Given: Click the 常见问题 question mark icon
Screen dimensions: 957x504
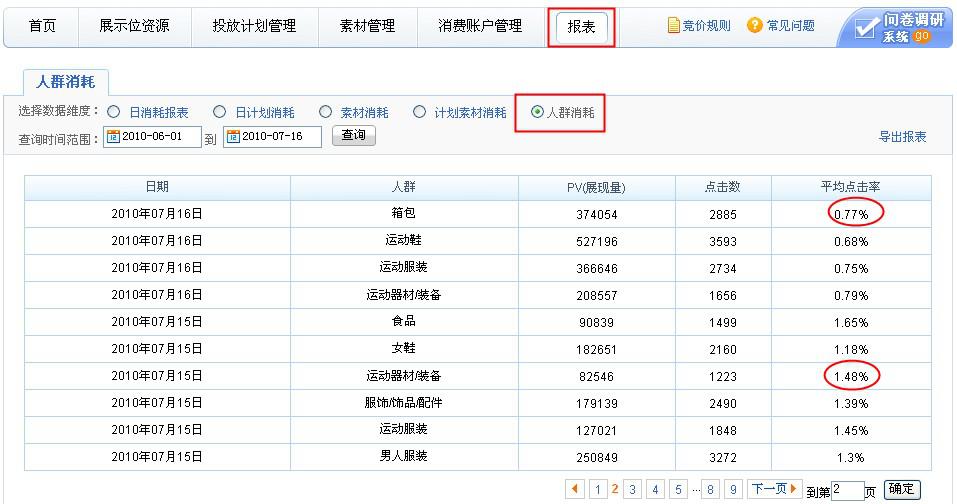Looking at the screenshot, I should pos(755,25).
